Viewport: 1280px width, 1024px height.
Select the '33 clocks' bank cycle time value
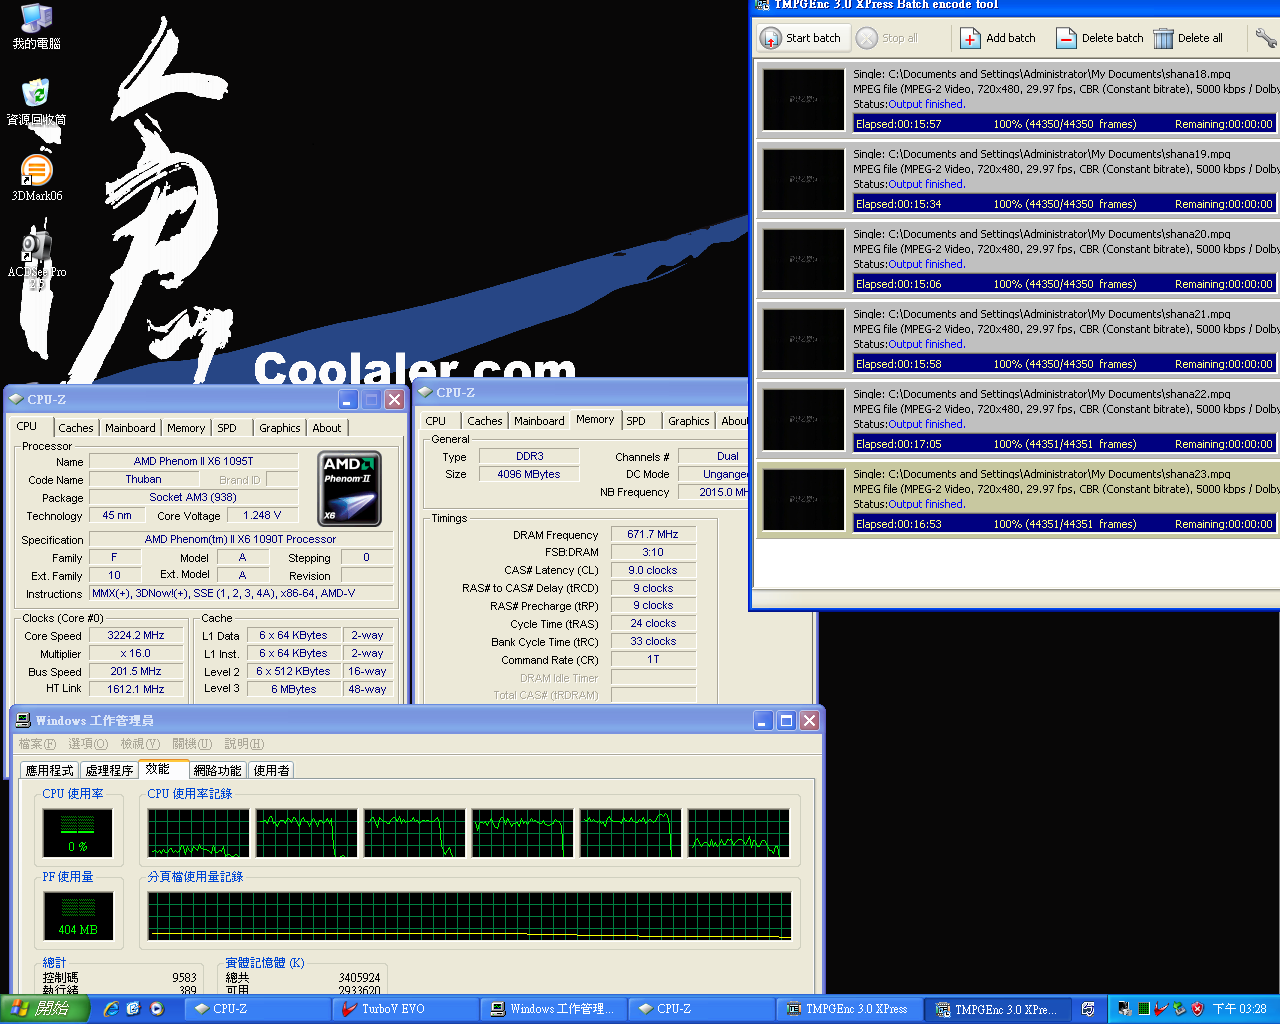tap(653, 641)
